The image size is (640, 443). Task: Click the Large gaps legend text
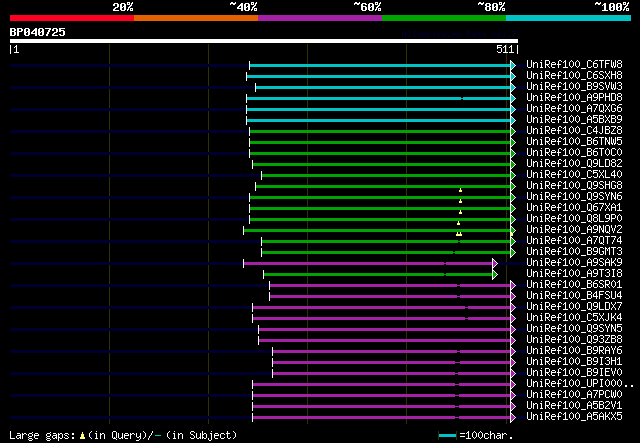coord(123,435)
